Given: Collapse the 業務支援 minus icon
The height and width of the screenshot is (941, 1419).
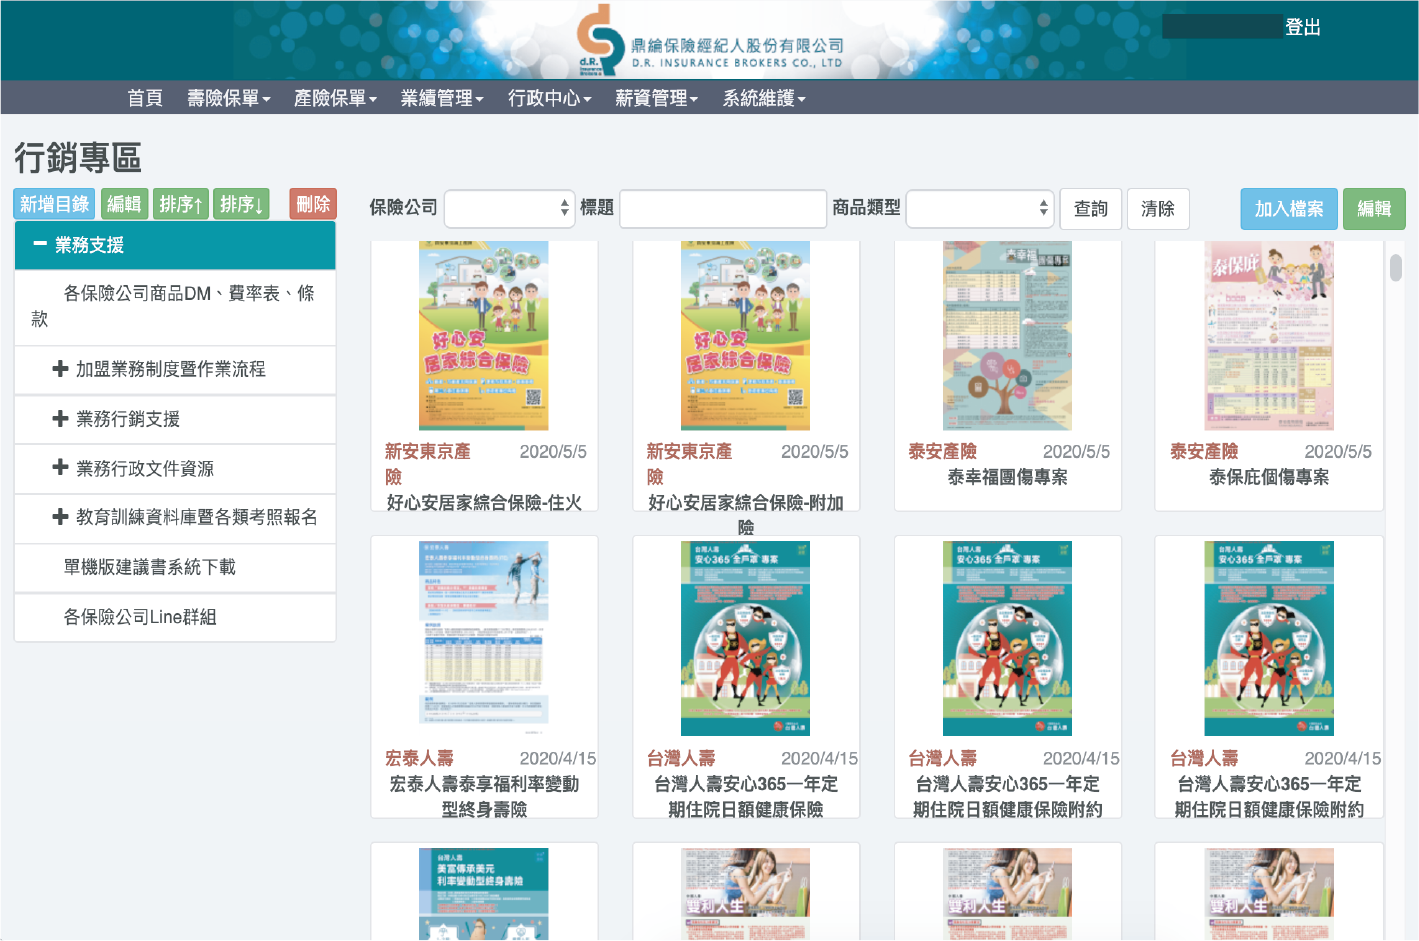Looking at the screenshot, I should tap(40, 244).
